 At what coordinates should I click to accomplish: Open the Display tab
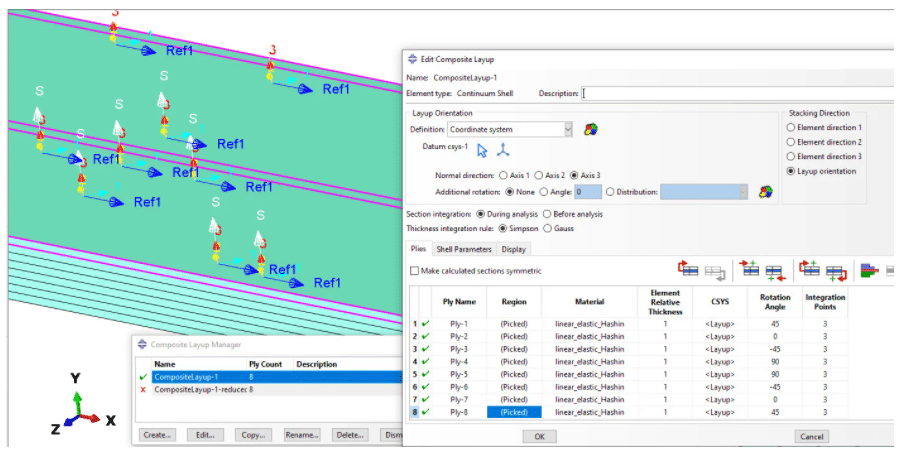(514, 249)
